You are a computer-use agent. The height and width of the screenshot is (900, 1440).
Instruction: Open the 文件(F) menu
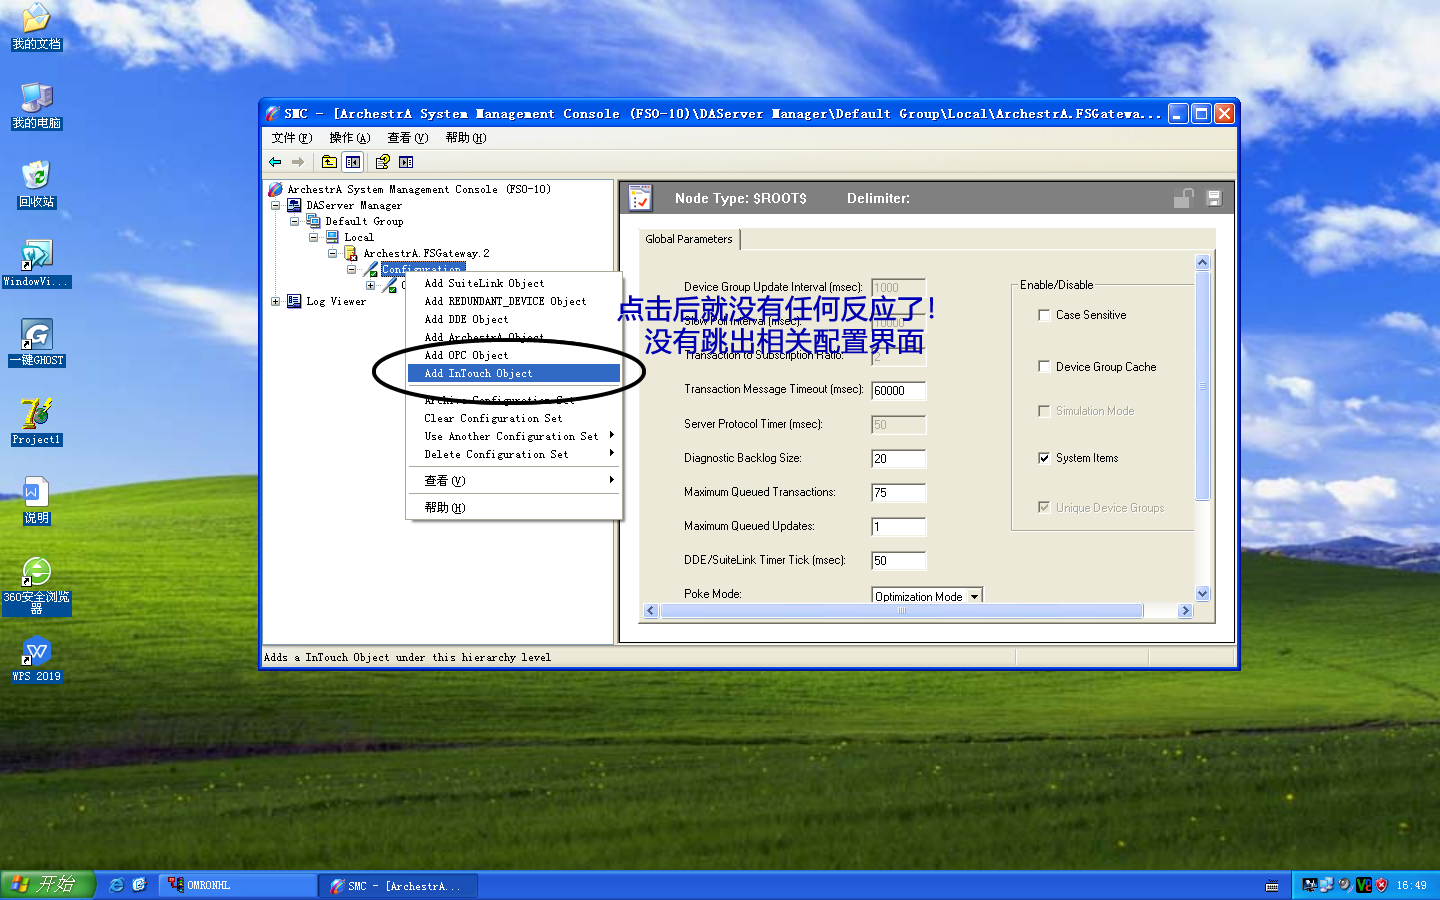pos(291,138)
